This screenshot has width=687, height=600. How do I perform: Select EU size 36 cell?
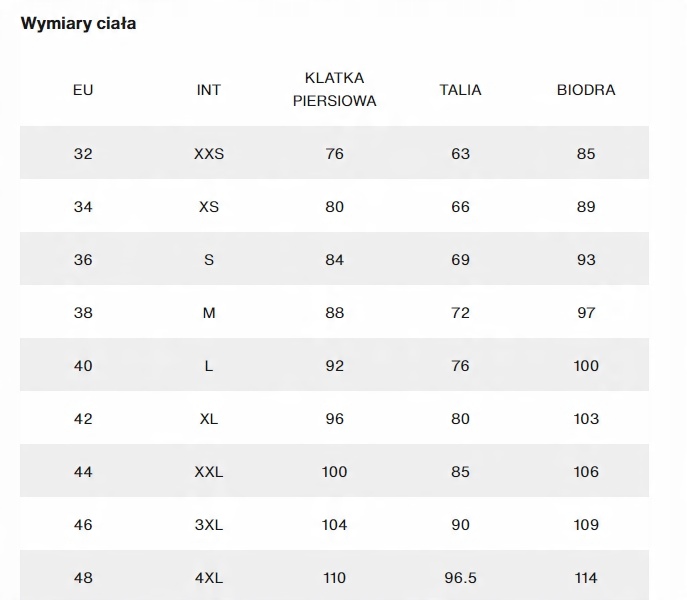tap(83, 260)
